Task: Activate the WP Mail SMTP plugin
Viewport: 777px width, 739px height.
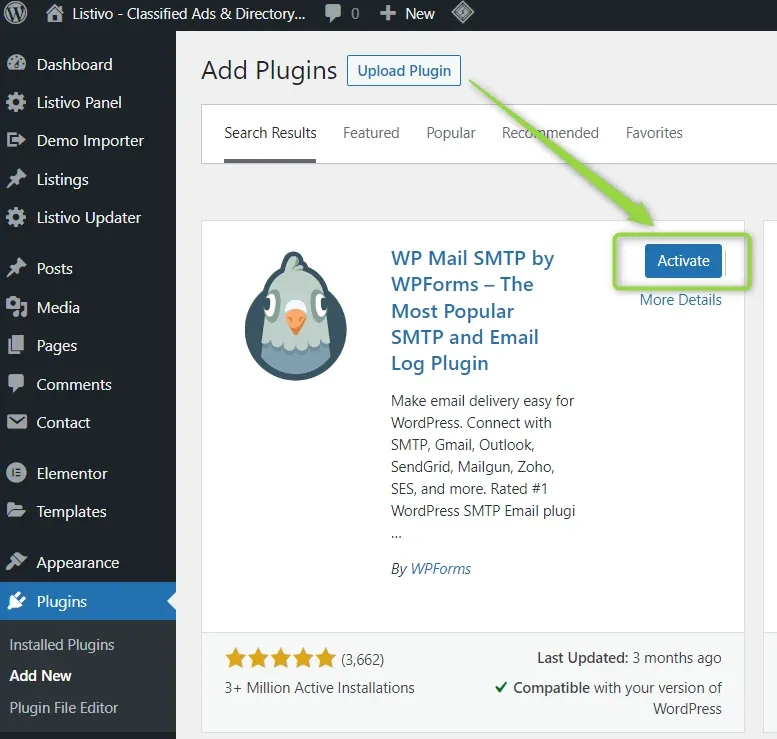Action: [x=683, y=261]
